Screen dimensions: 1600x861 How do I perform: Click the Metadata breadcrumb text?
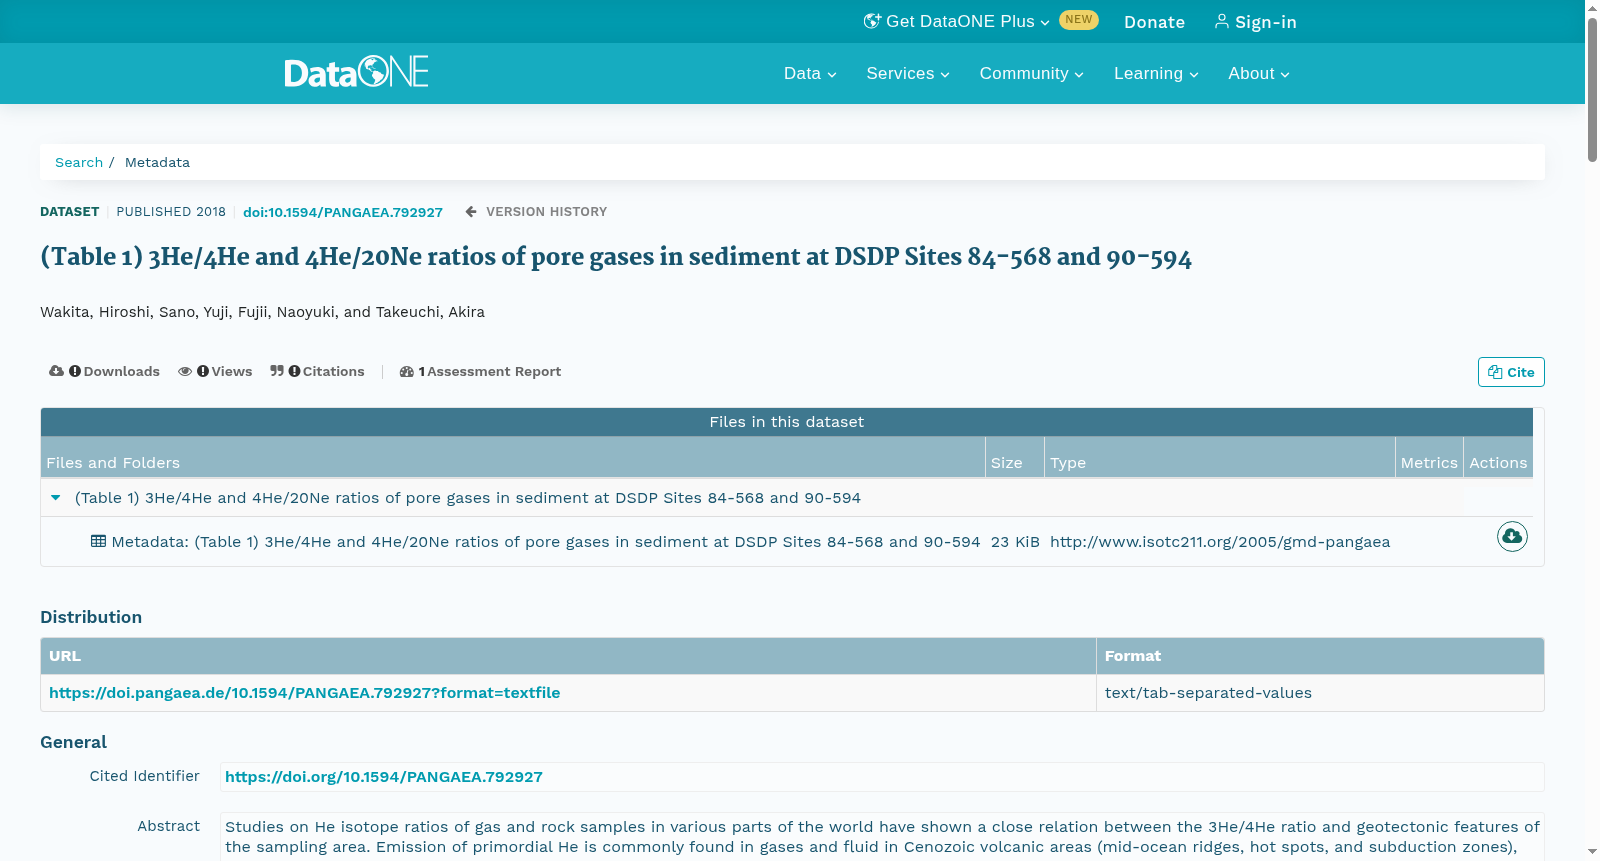157,162
